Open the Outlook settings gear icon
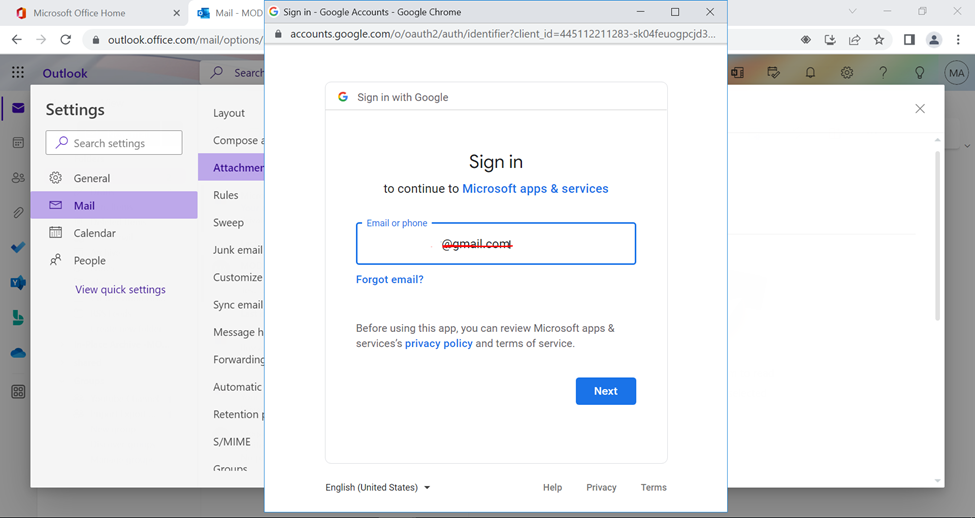 (x=847, y=73)
